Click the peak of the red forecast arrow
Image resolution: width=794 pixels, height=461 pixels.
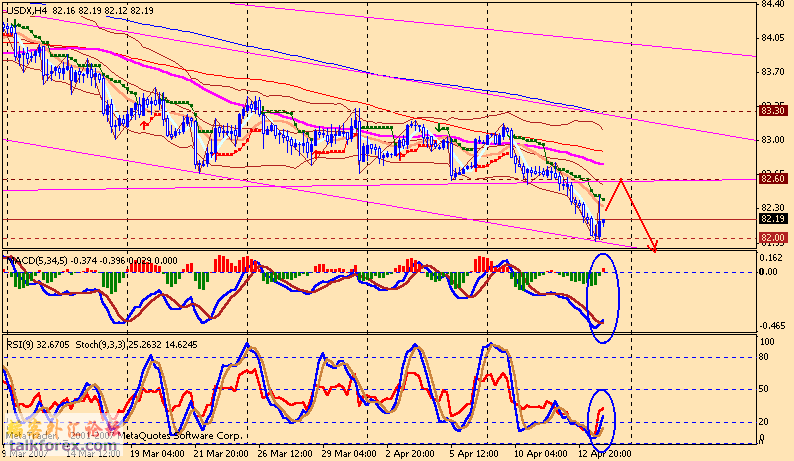[x=622, y=180]
